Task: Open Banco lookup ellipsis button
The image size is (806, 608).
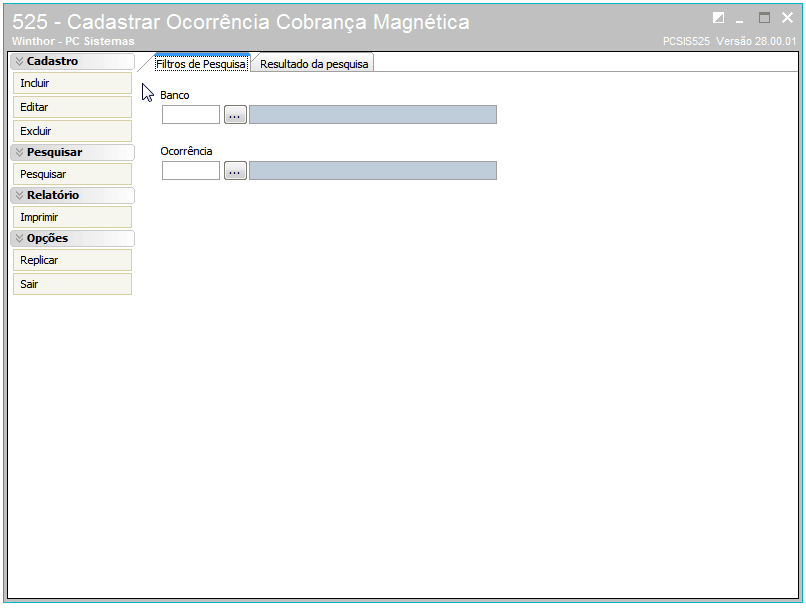Action: coord(235,115)
